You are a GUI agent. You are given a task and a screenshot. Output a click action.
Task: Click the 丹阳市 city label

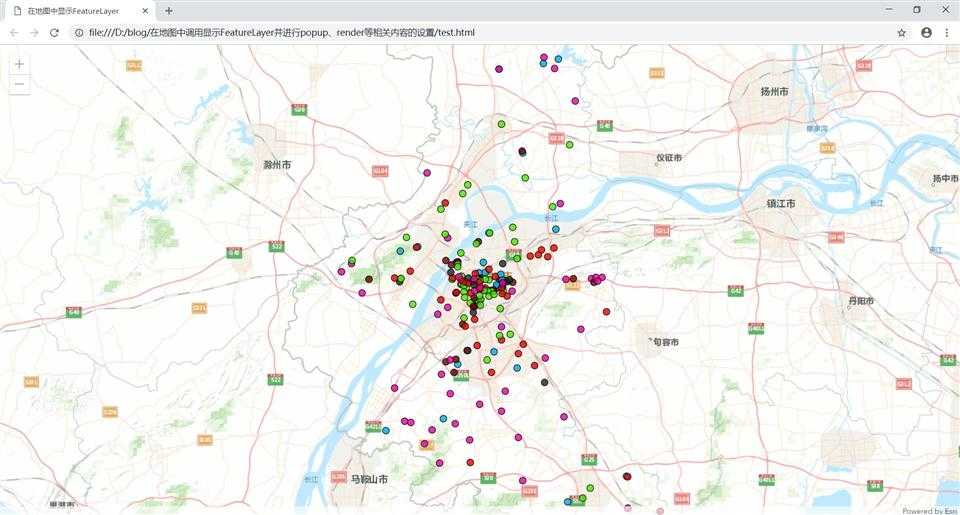point(861,301)
